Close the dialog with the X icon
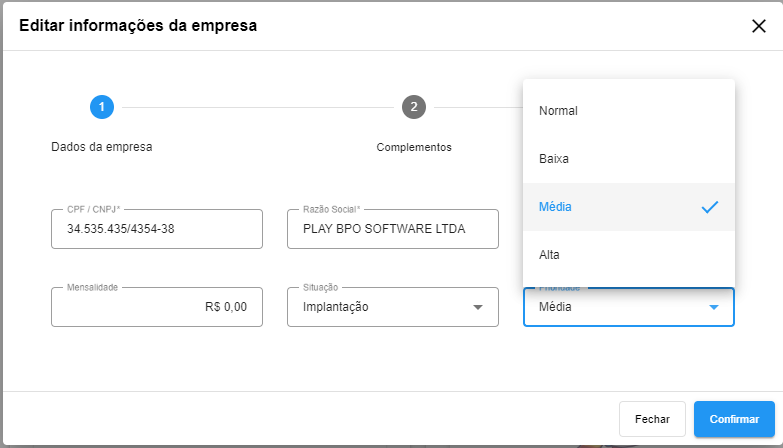The image size is (783, 448). coord(759,26)
